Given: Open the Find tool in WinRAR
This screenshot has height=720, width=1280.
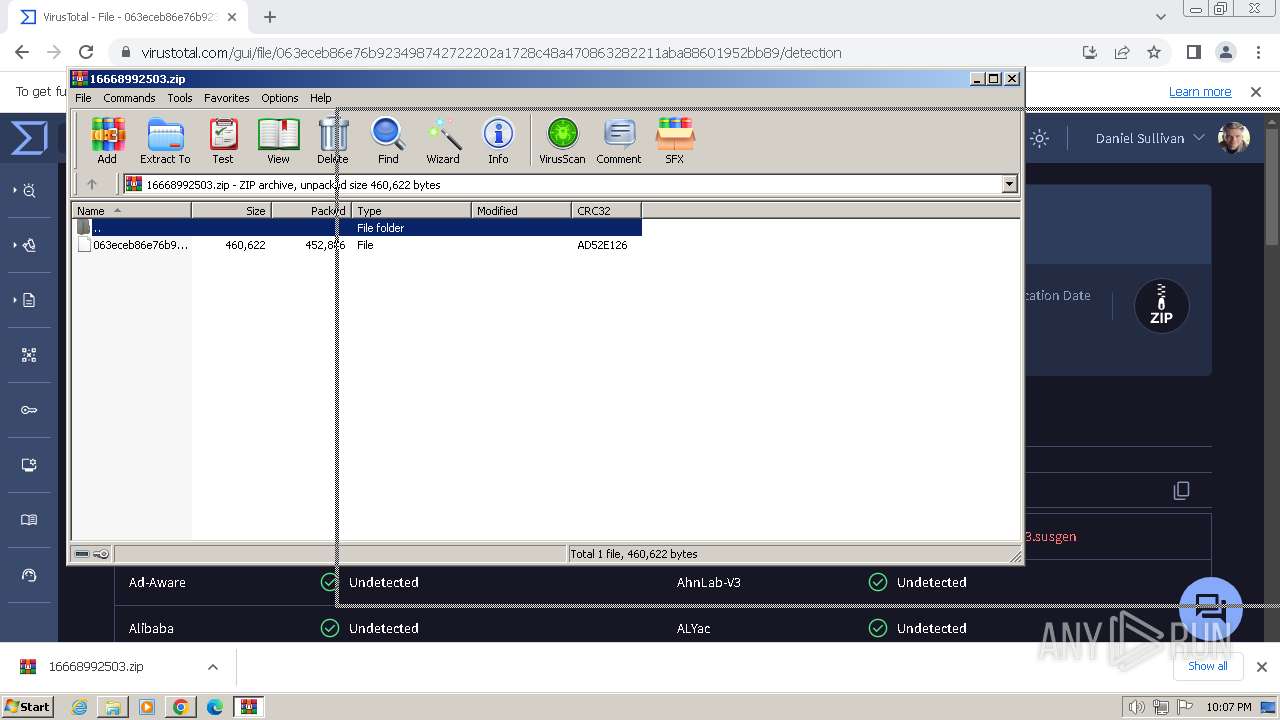Looking at the screenshot, I should coord(388,140).
